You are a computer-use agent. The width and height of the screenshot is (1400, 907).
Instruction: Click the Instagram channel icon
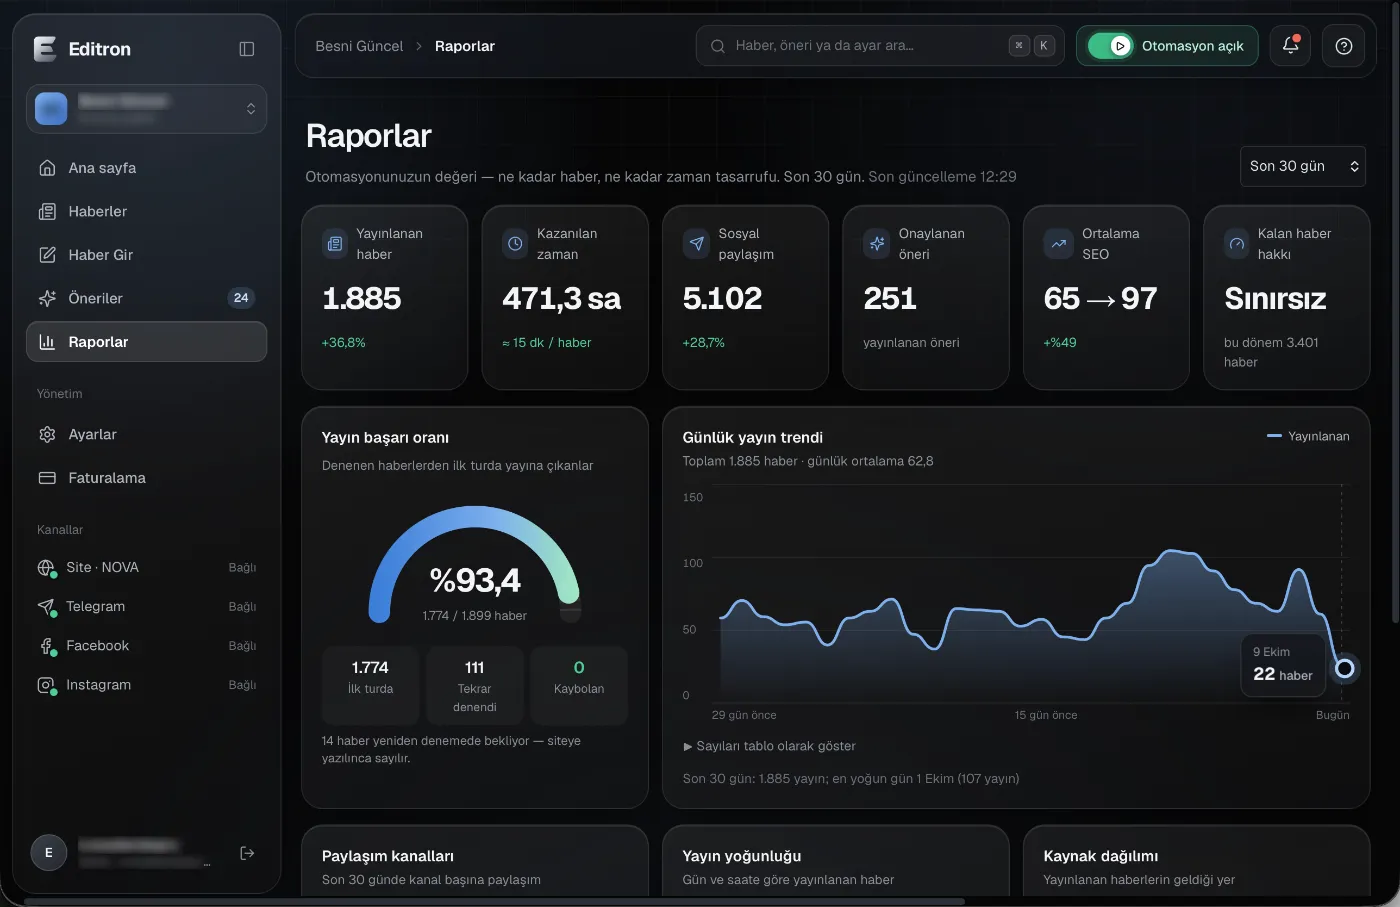46,685
